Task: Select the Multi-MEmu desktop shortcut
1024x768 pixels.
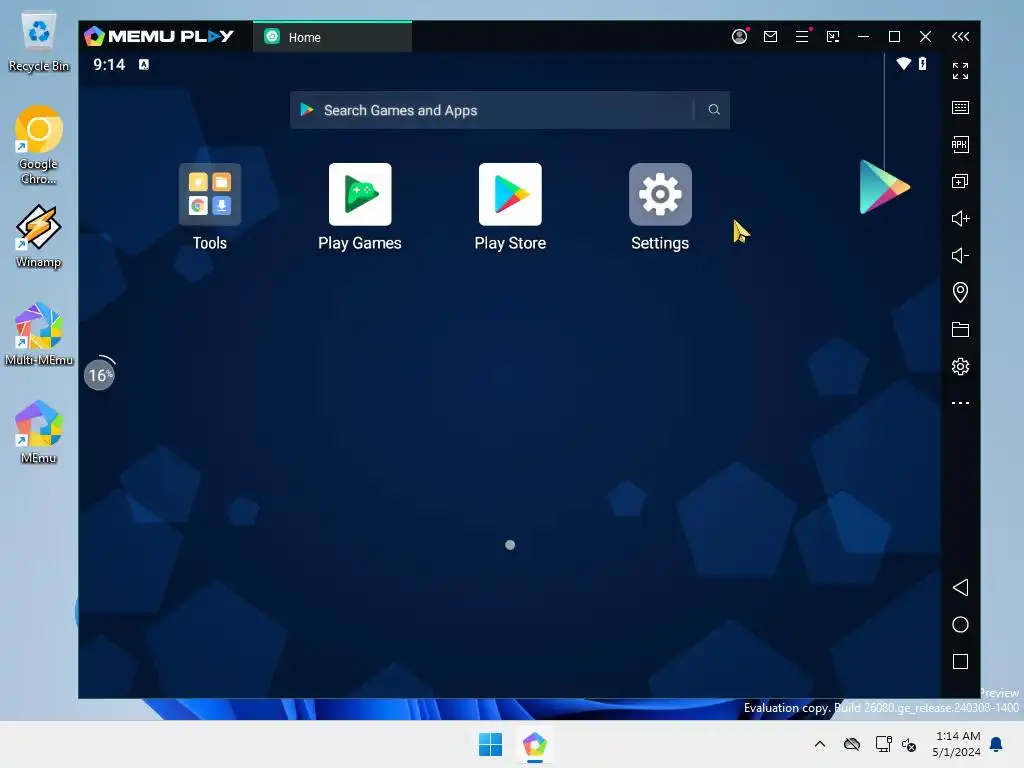Action: pos(39,334)
